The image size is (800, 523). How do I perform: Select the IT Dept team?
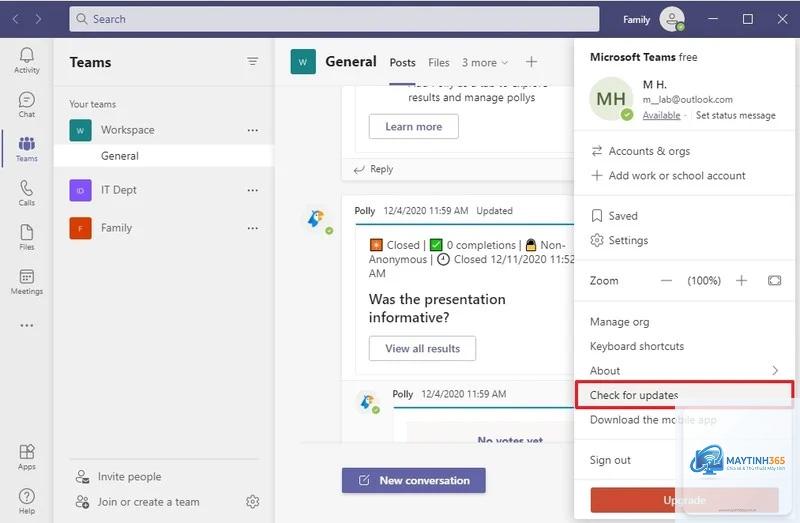point(163,190)
